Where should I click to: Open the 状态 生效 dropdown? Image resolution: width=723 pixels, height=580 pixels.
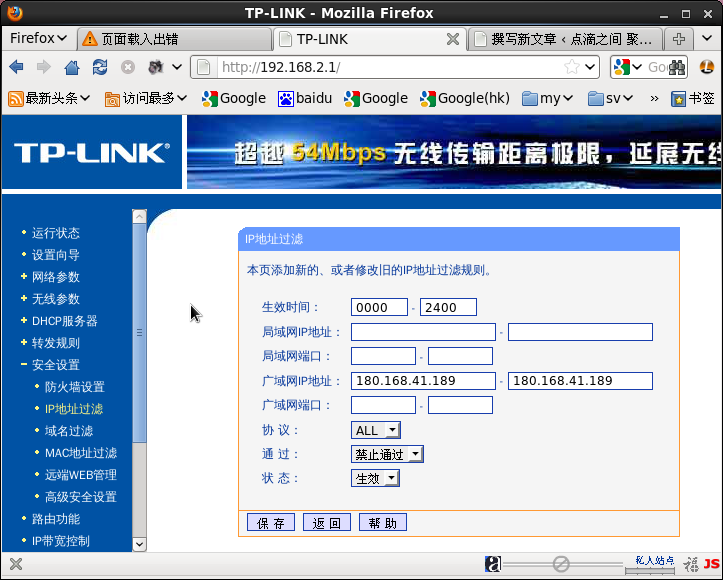pyautogui.click(x=375, y=478)
